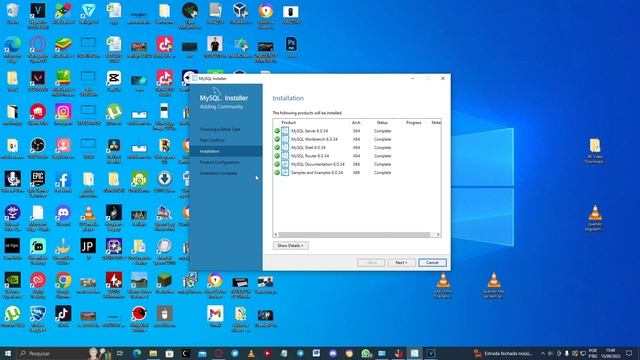Click the Product column header
The image size is (640, 360).
coord(289,122)
